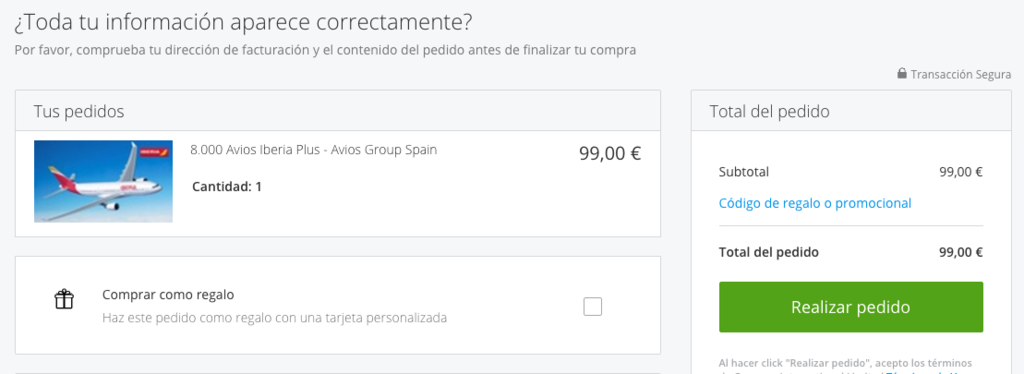Click the Comprar como regalo label
Image resolution: width=1024 pixels, height=374 pixels.
pos(168,294)
